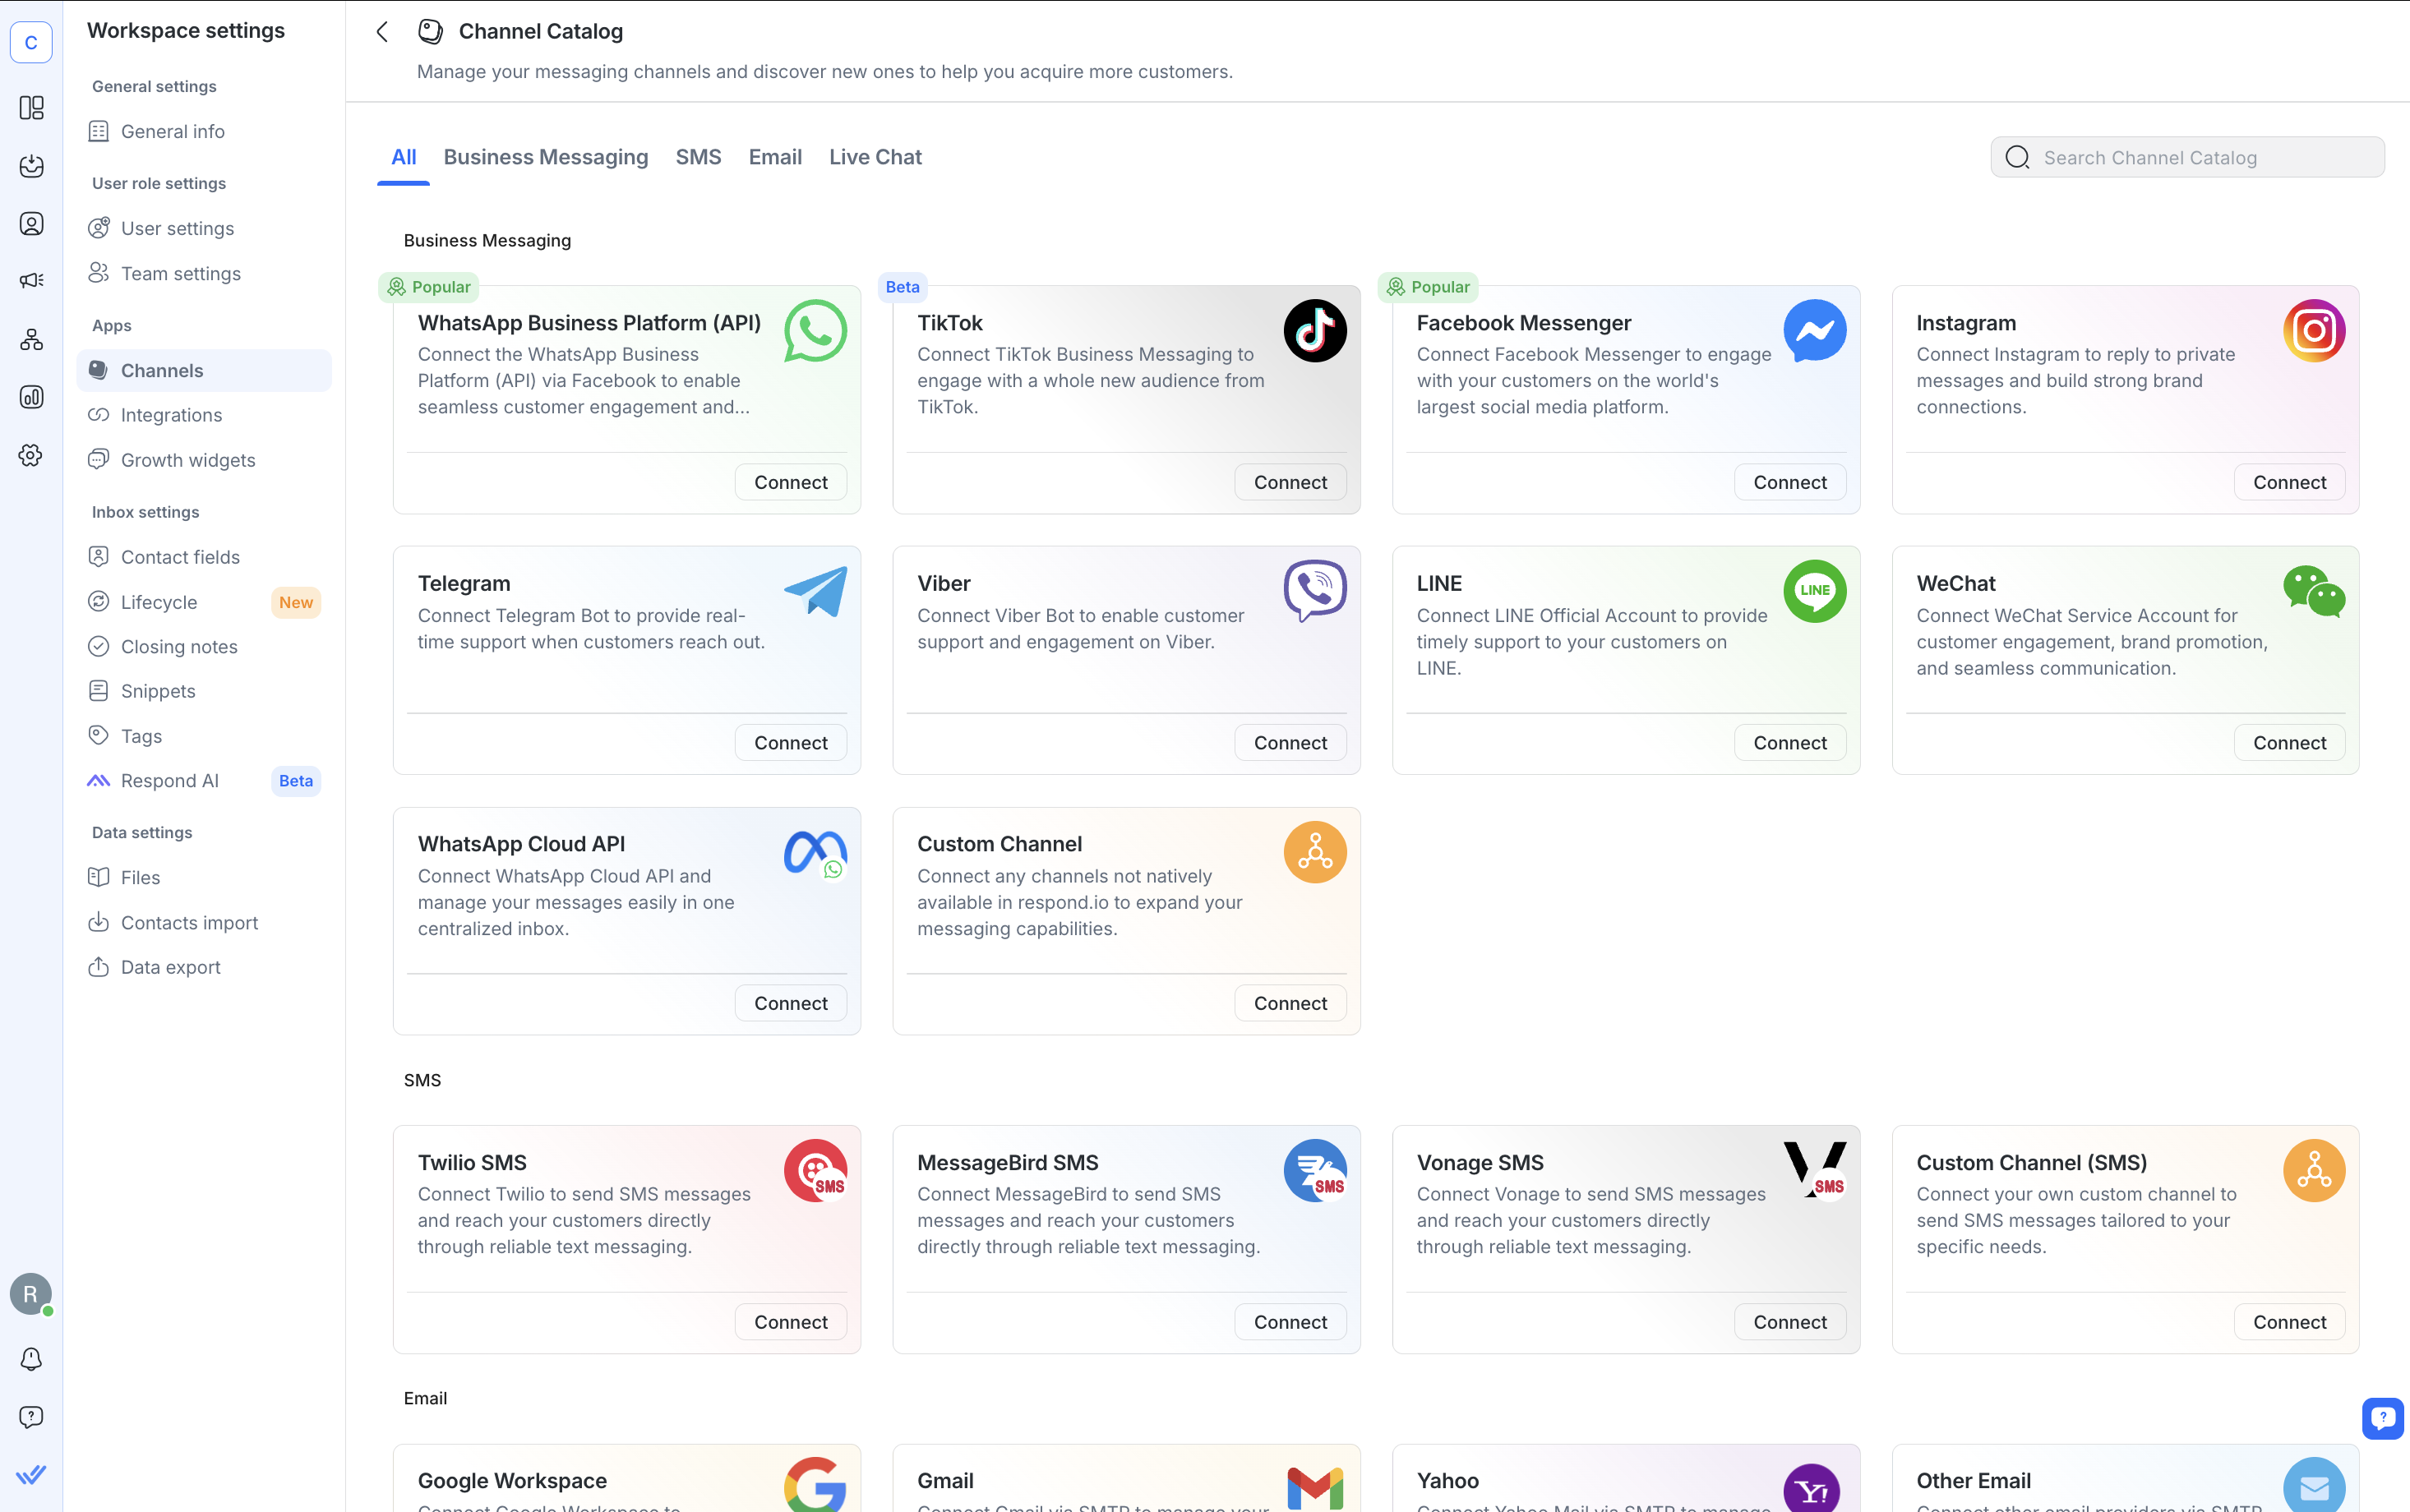Screen dimensions: 2410x1512
Task: Click the WhatsApp logo icon
Action: [x=815, y=331]
